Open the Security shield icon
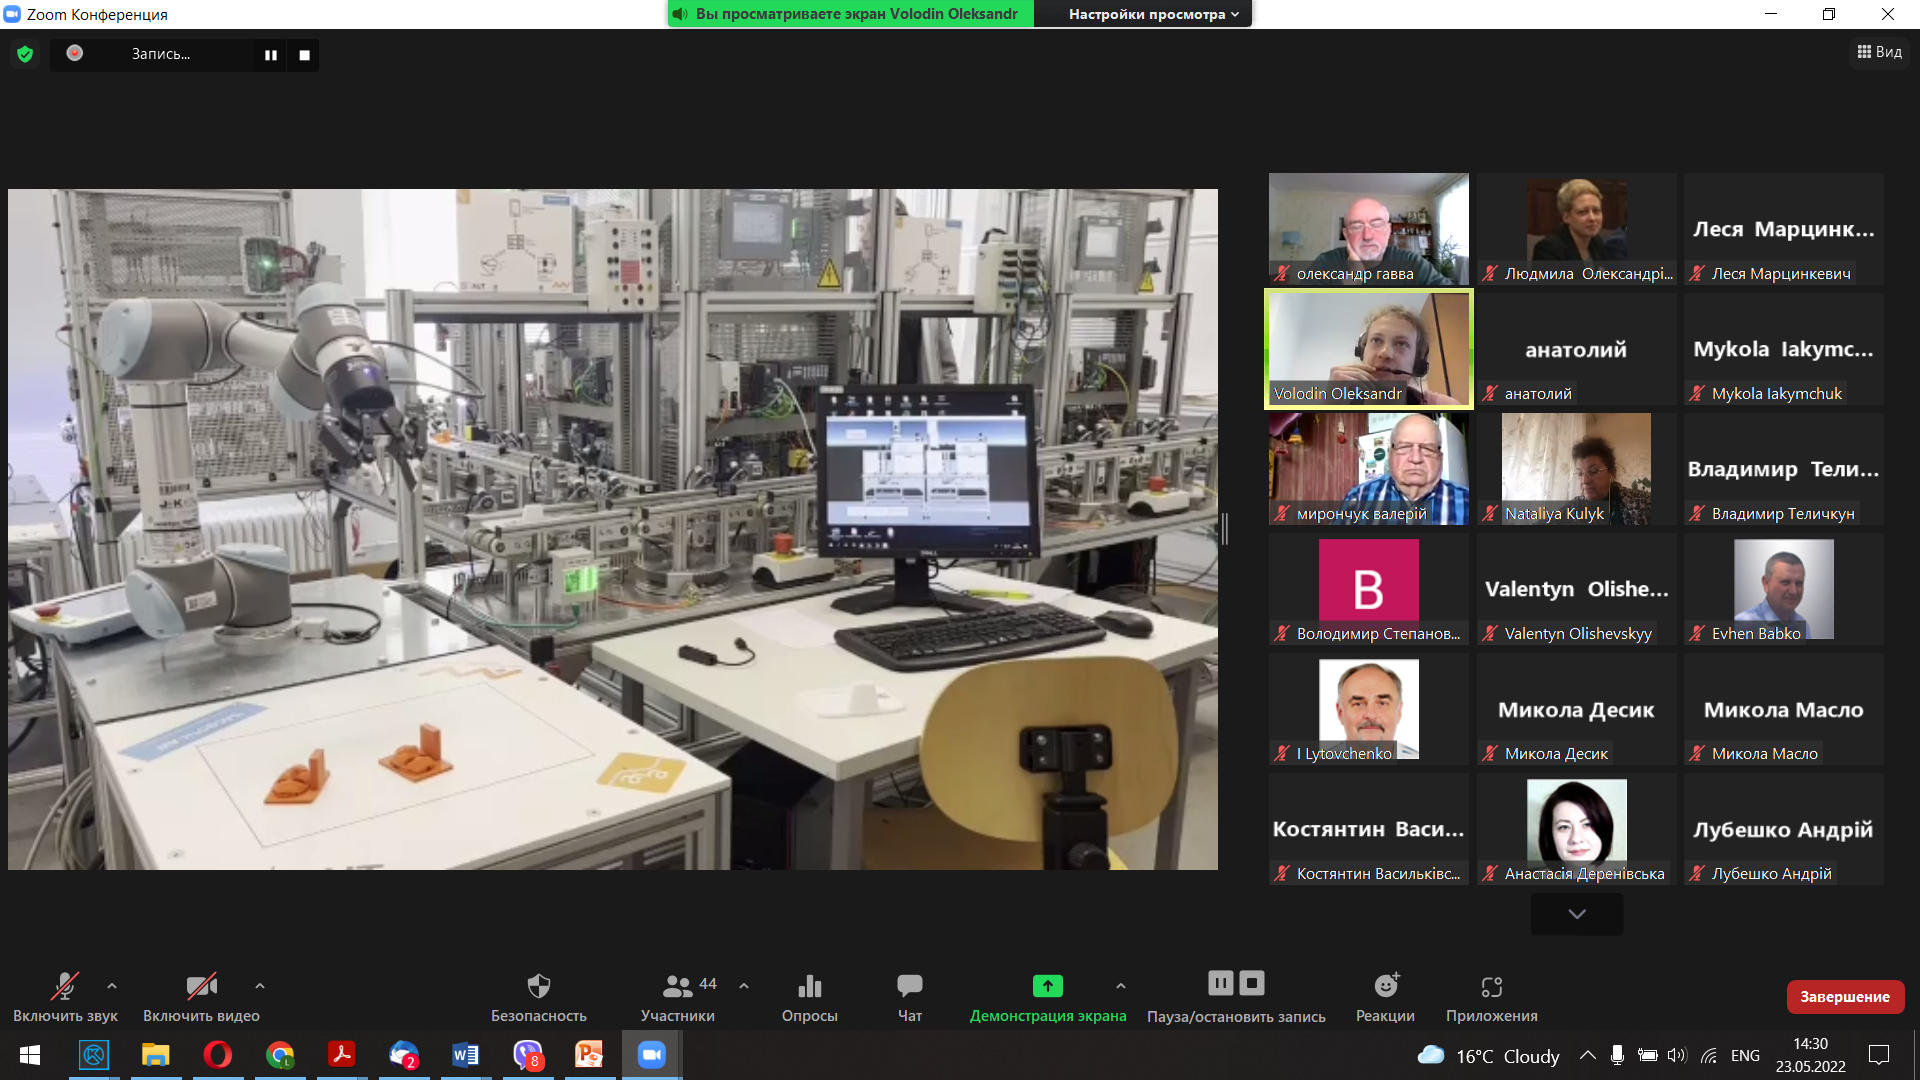 tap(538, 987)
